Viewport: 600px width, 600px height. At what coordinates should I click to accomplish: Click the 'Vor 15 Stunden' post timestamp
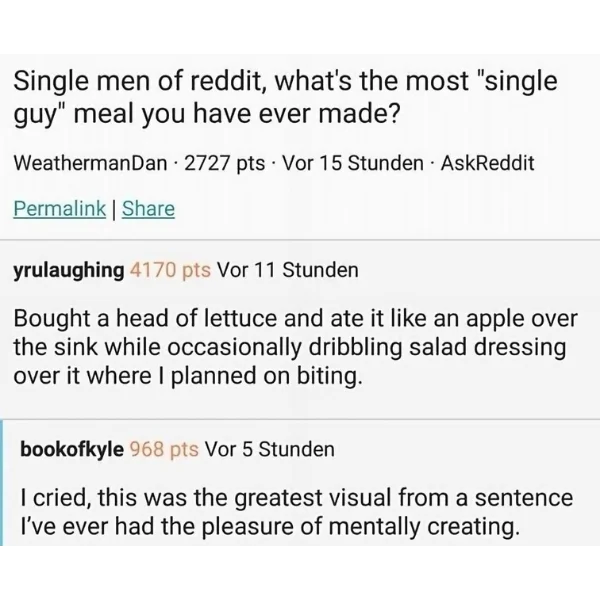353,163
